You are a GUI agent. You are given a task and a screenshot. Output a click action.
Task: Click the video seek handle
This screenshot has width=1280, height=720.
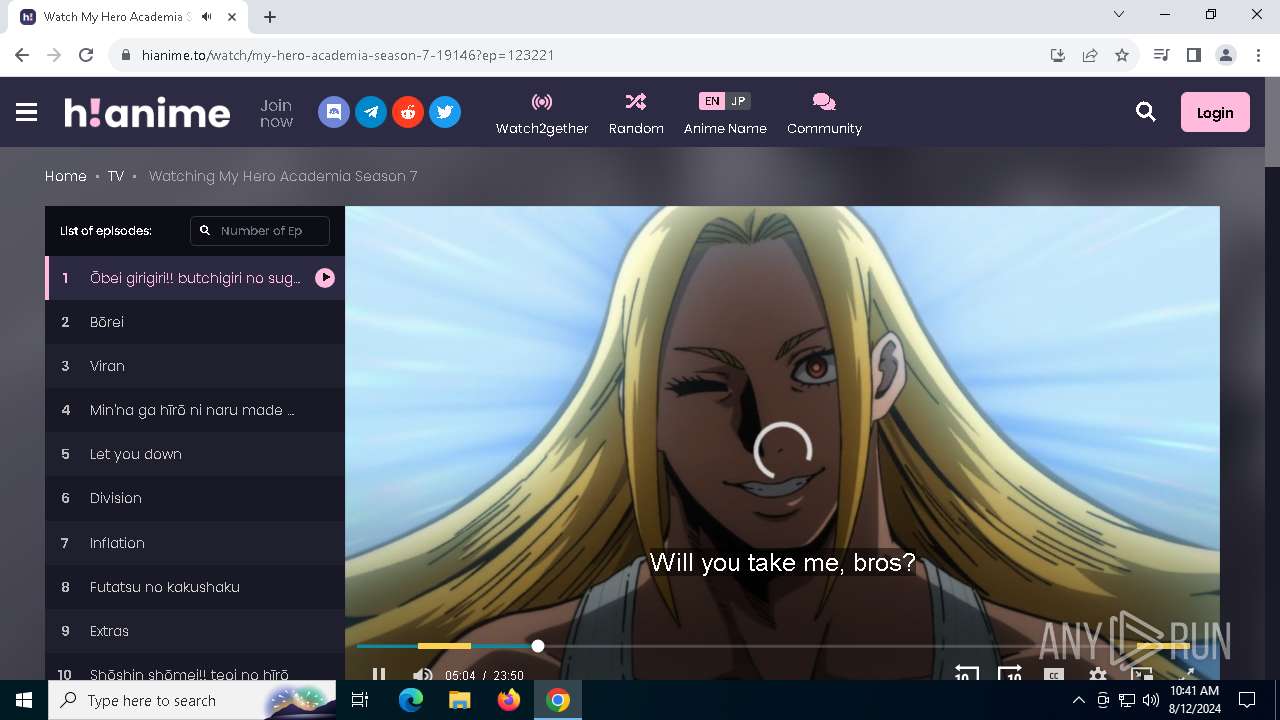point(538,646)
